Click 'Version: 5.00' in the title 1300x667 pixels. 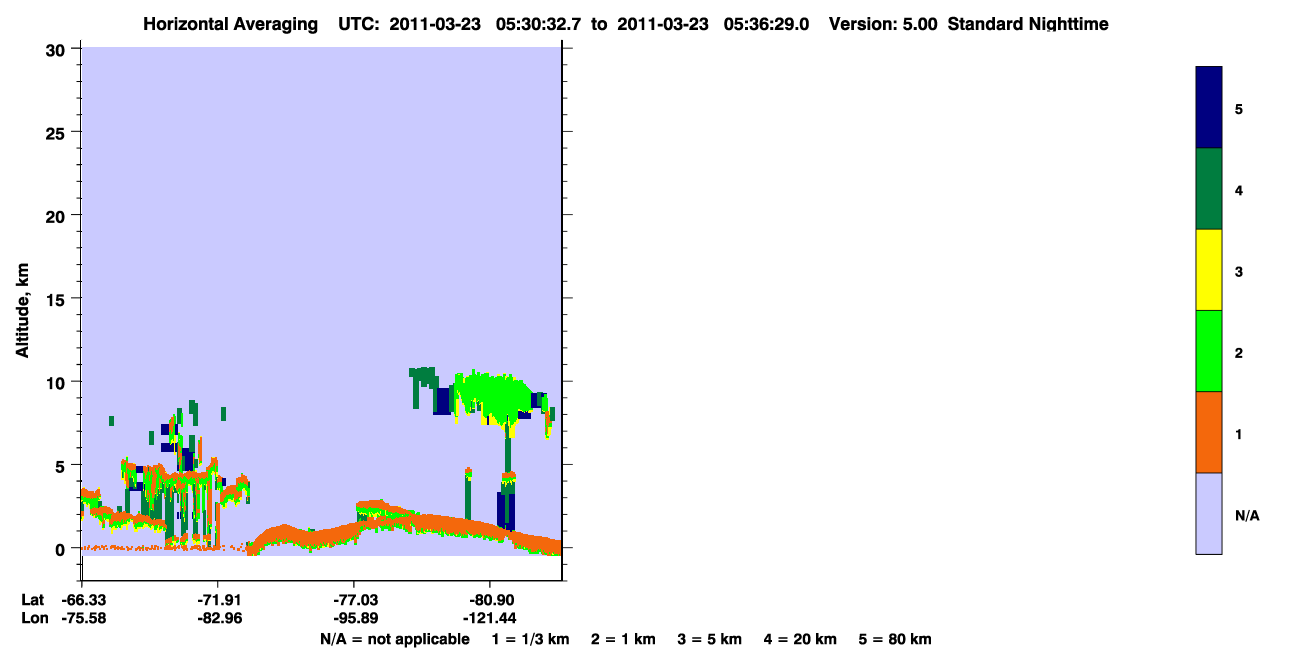tap(883, 24)
